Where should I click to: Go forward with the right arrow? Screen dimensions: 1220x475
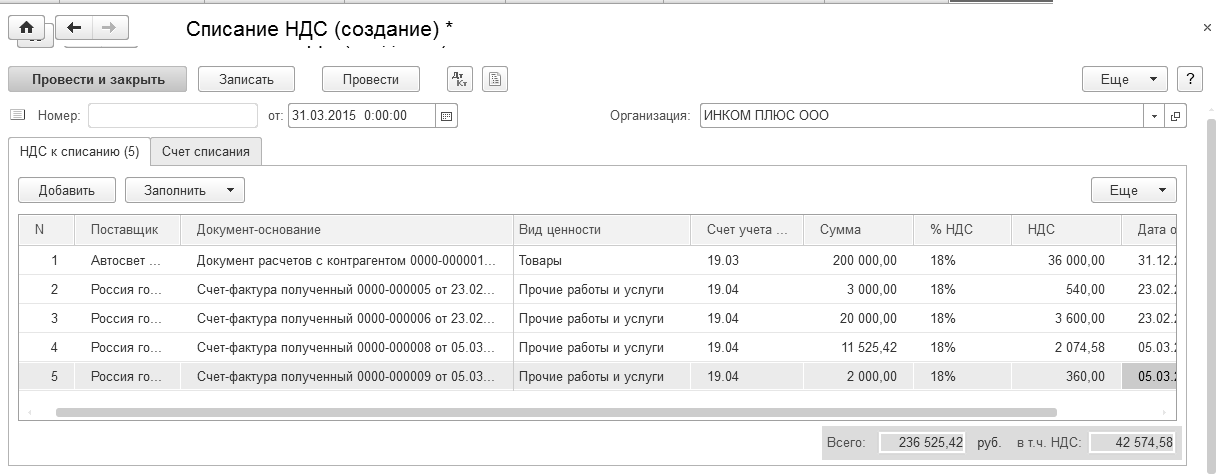[110, 27]
